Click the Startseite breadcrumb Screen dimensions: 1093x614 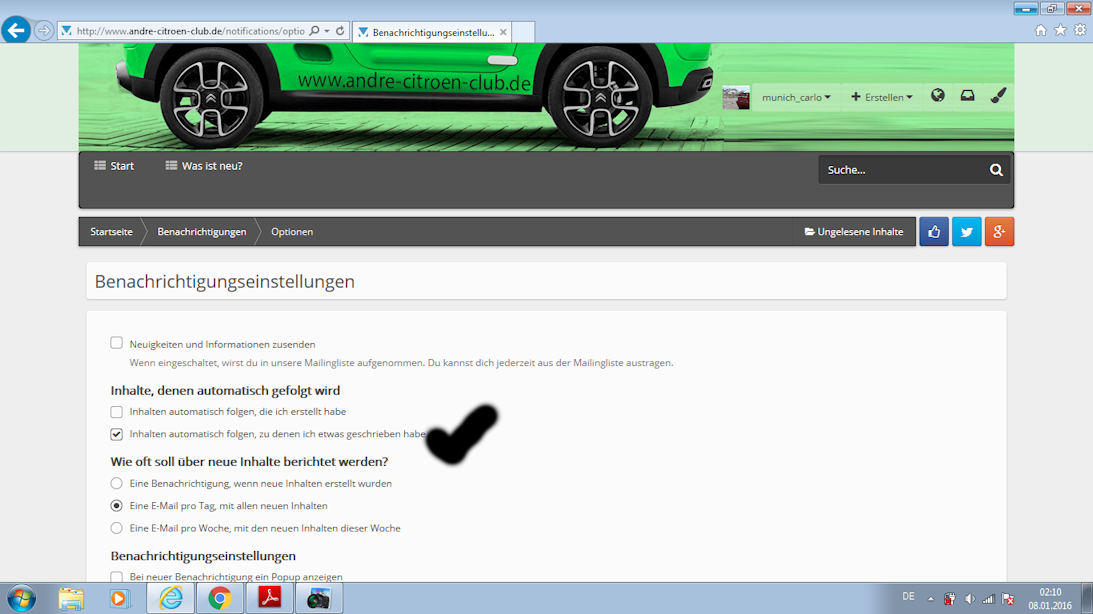click(111, 231)
